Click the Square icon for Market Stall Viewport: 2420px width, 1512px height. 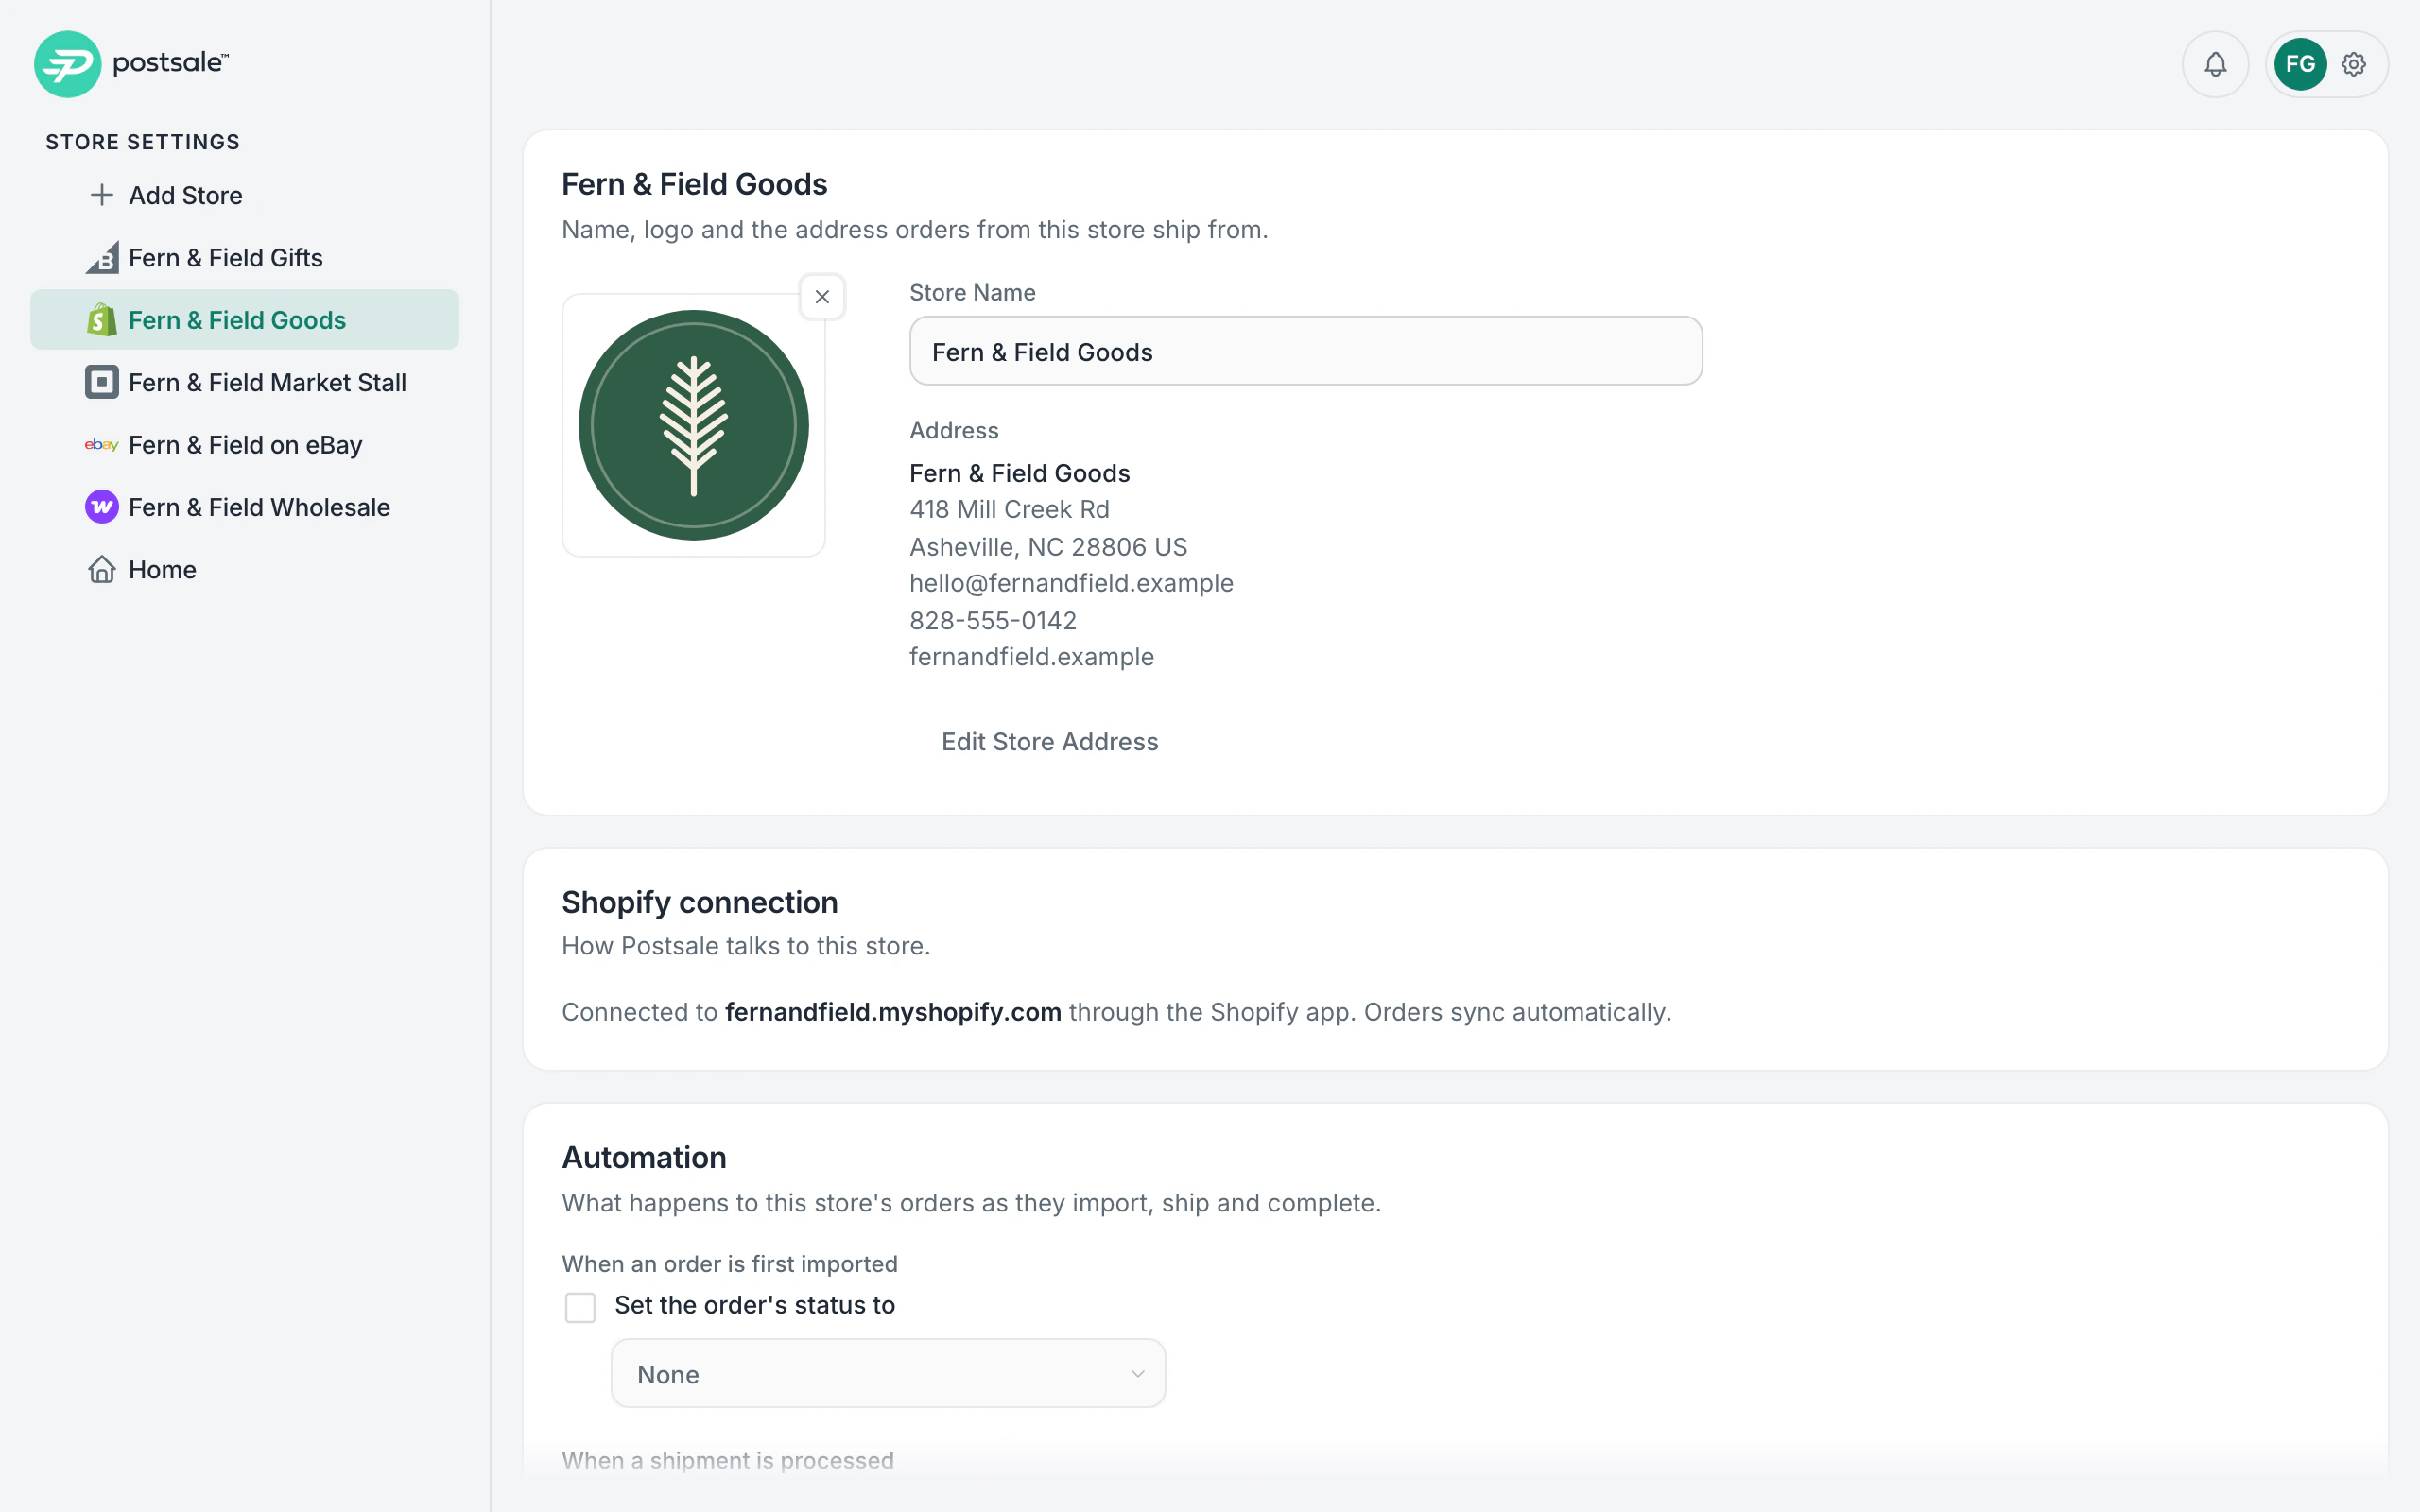(101, 382)
